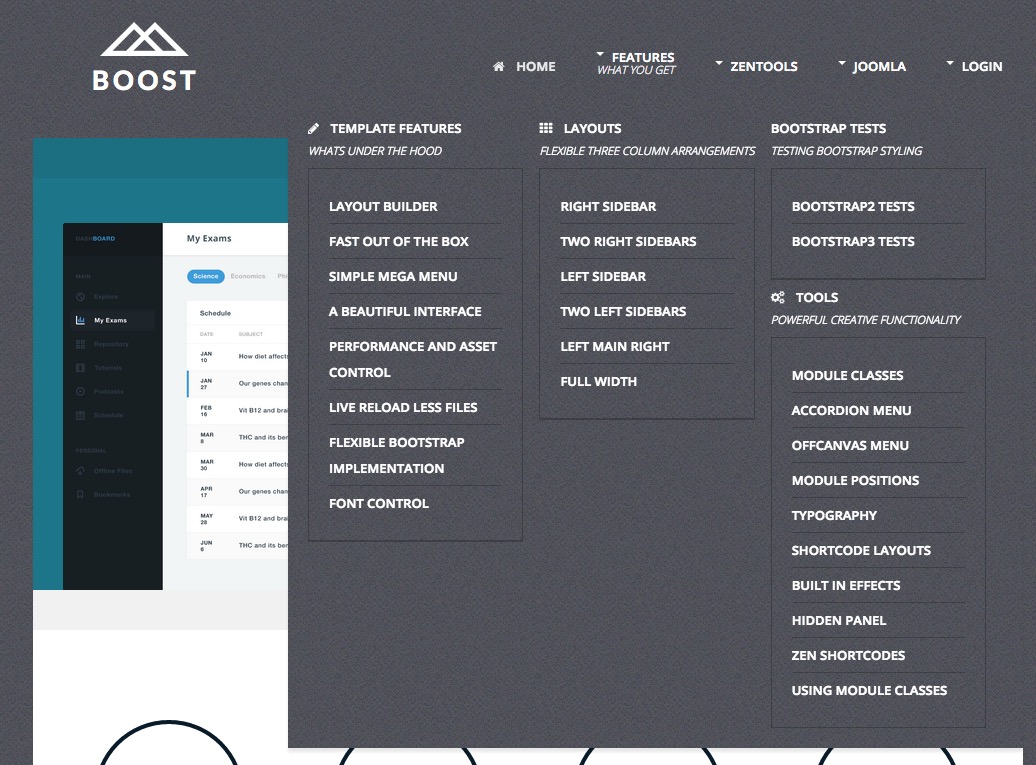Open the Accordion Menu tool page
The height and width of the screenshot is (765, 1036).
click(x=851, y=411)
